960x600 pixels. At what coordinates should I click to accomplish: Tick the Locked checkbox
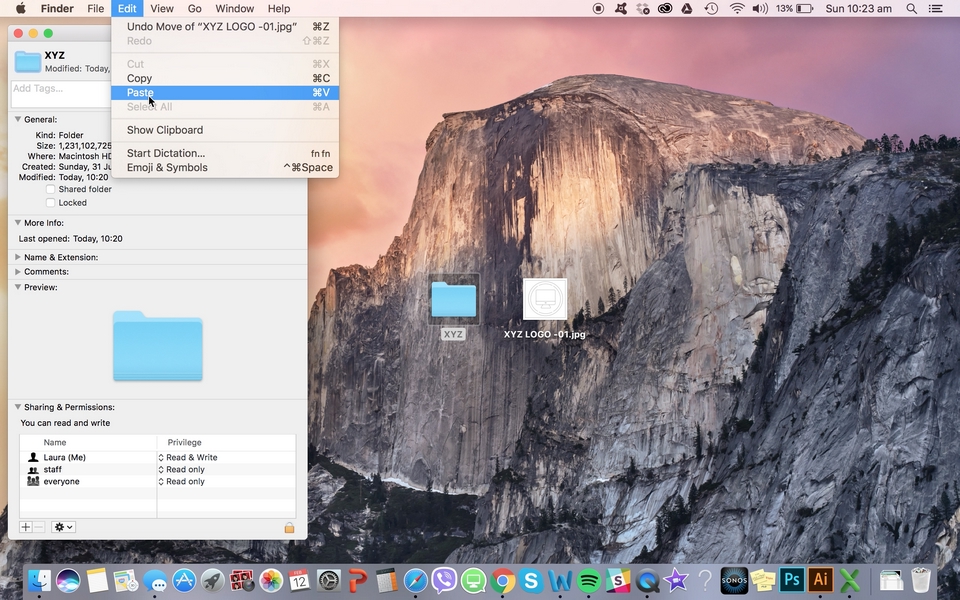pos(51,203)
